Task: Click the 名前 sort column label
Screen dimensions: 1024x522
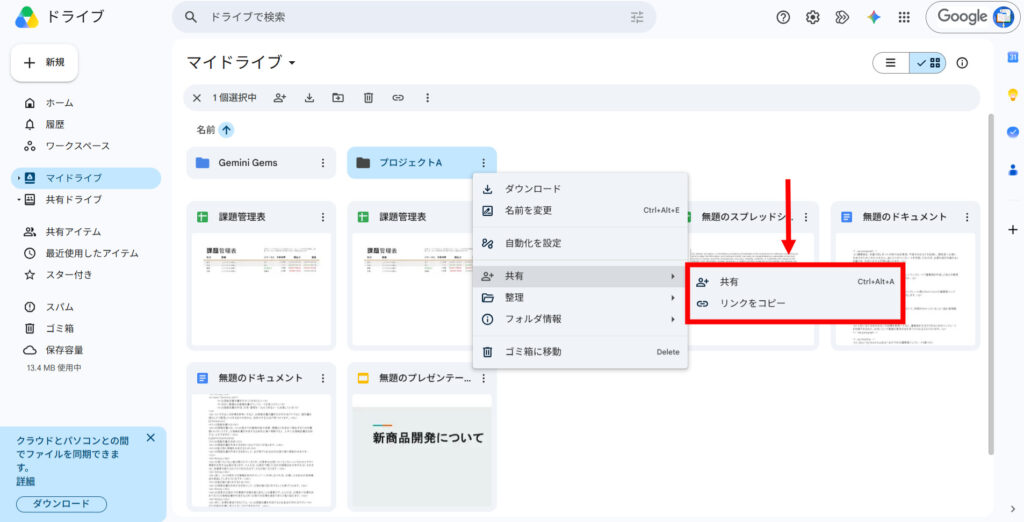Action: click(x=206, y=130)
